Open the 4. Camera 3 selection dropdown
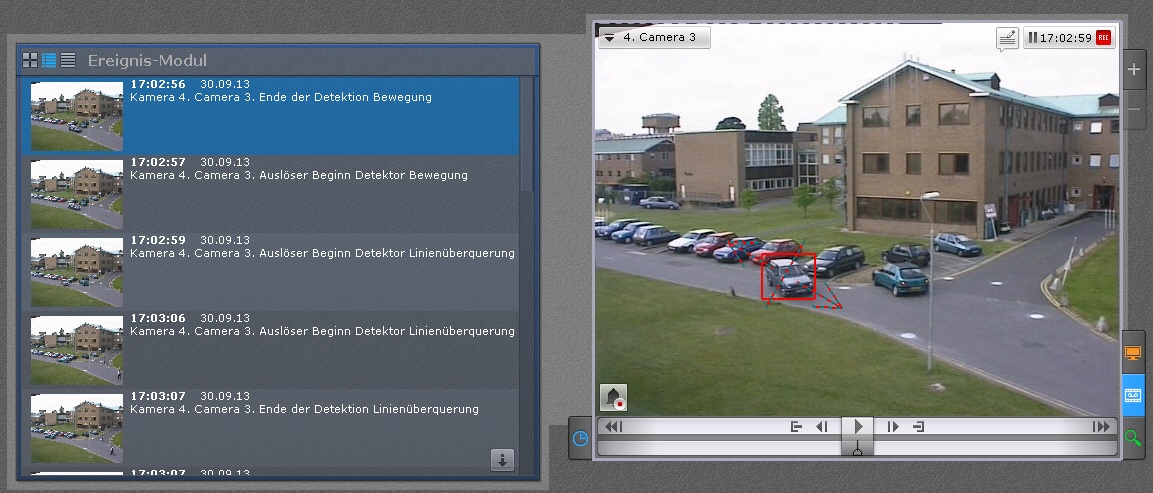 pos(654,38)
